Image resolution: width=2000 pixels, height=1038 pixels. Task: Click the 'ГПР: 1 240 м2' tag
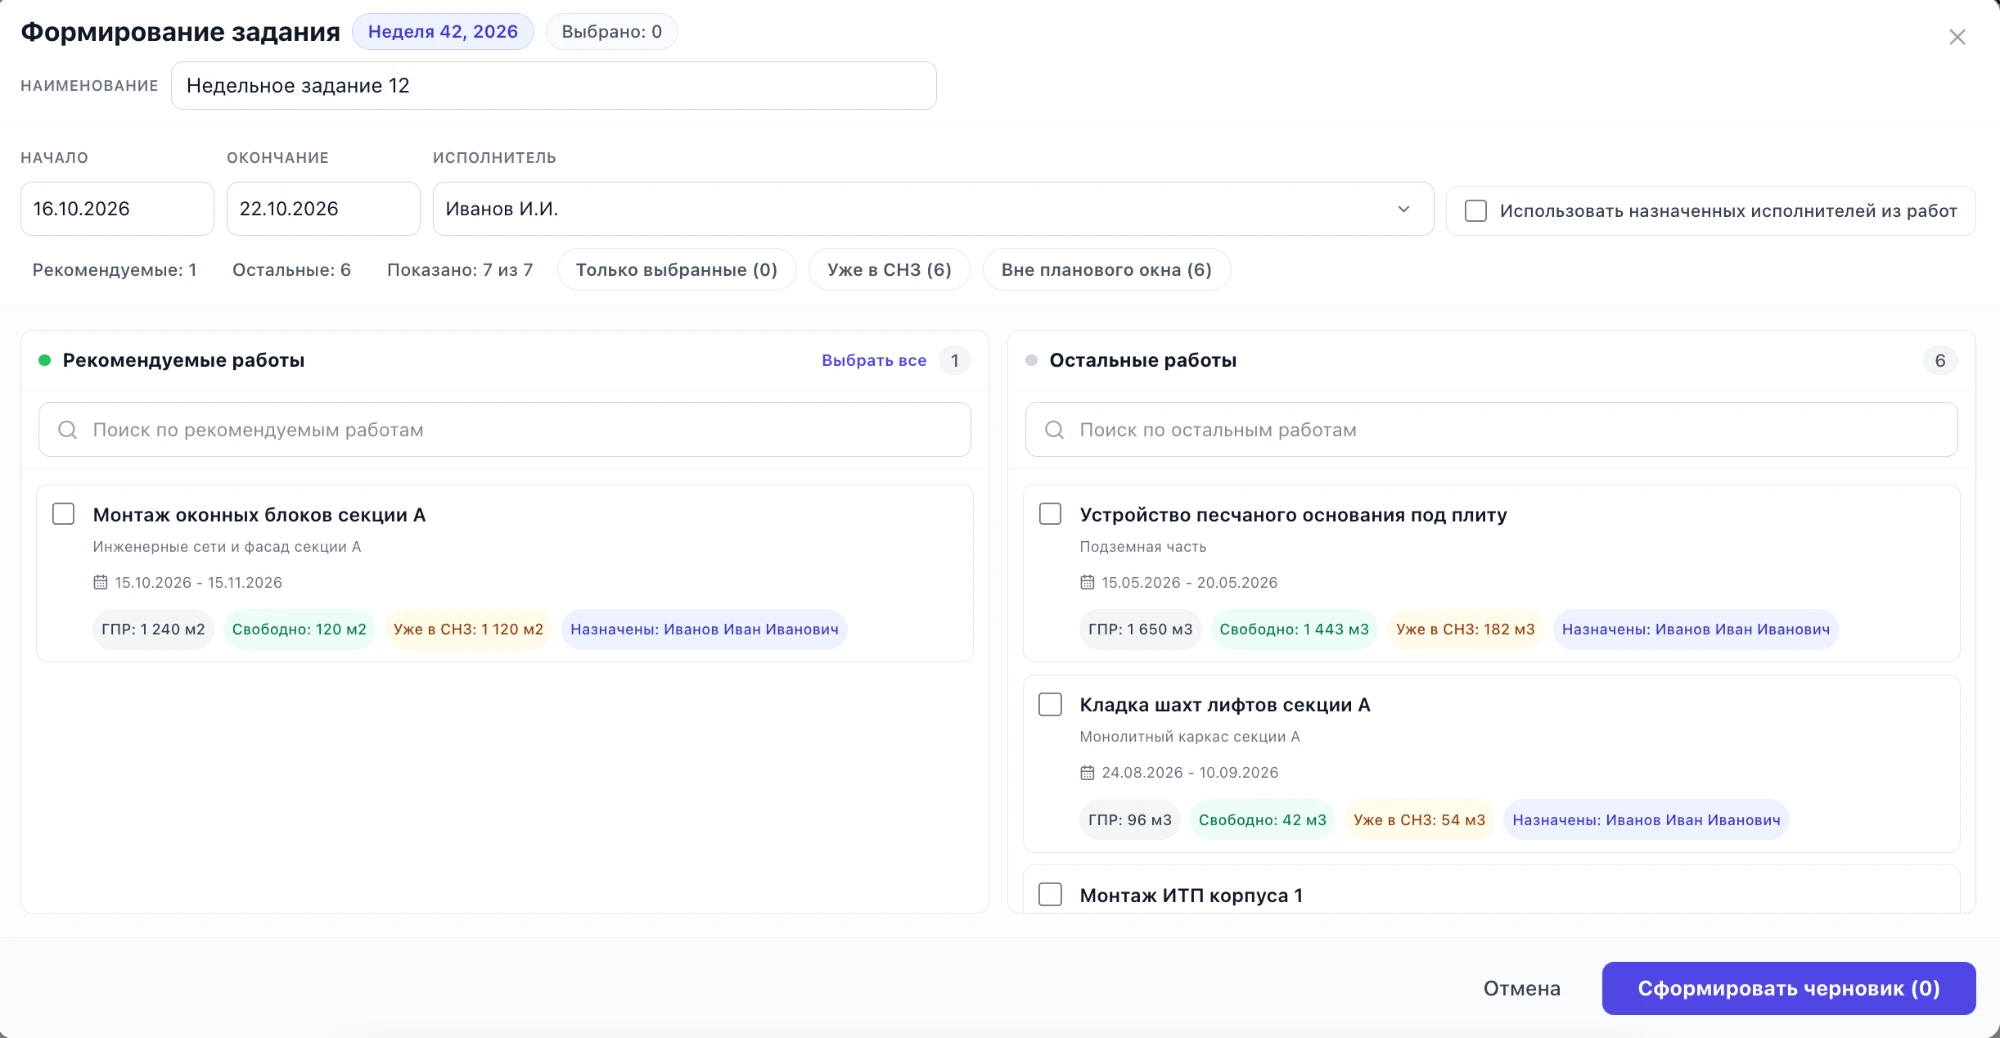[153, 630]
